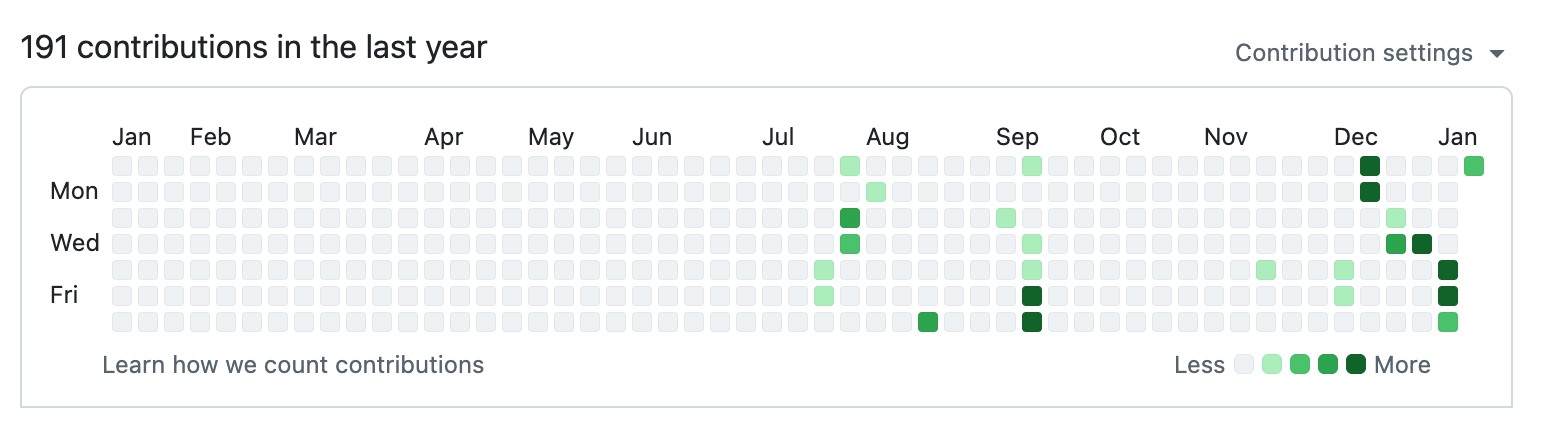This screenshot has height=436, width=1546.
Task: Click the light green Thursday cell in November
Action: [1266, 270]
